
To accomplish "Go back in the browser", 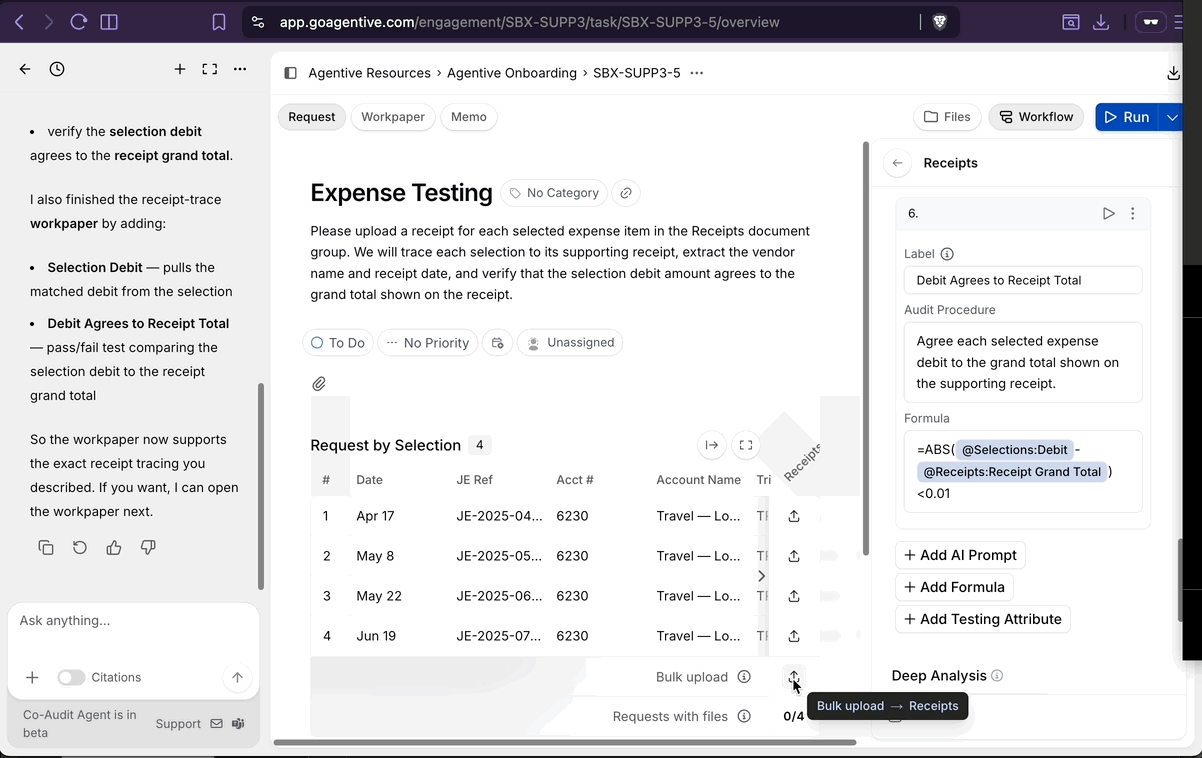I will [x=19, y=22].
